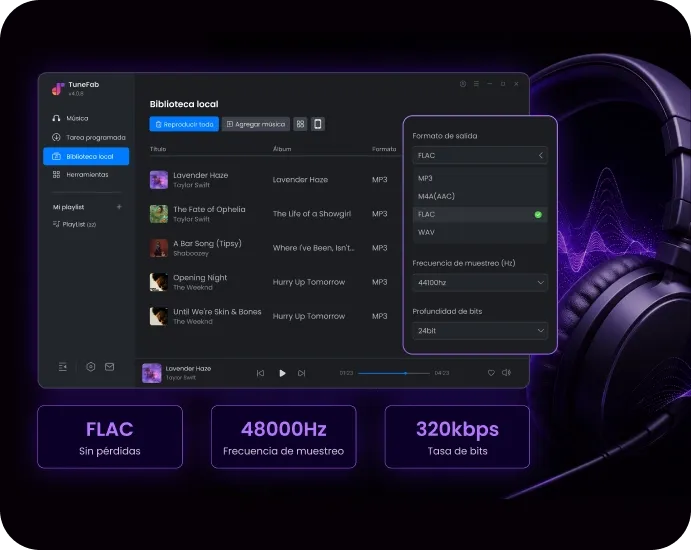The height and width of the screenshot is (550, 691).
Task: Open Herramientas in the sidebar
Action: 81,175
